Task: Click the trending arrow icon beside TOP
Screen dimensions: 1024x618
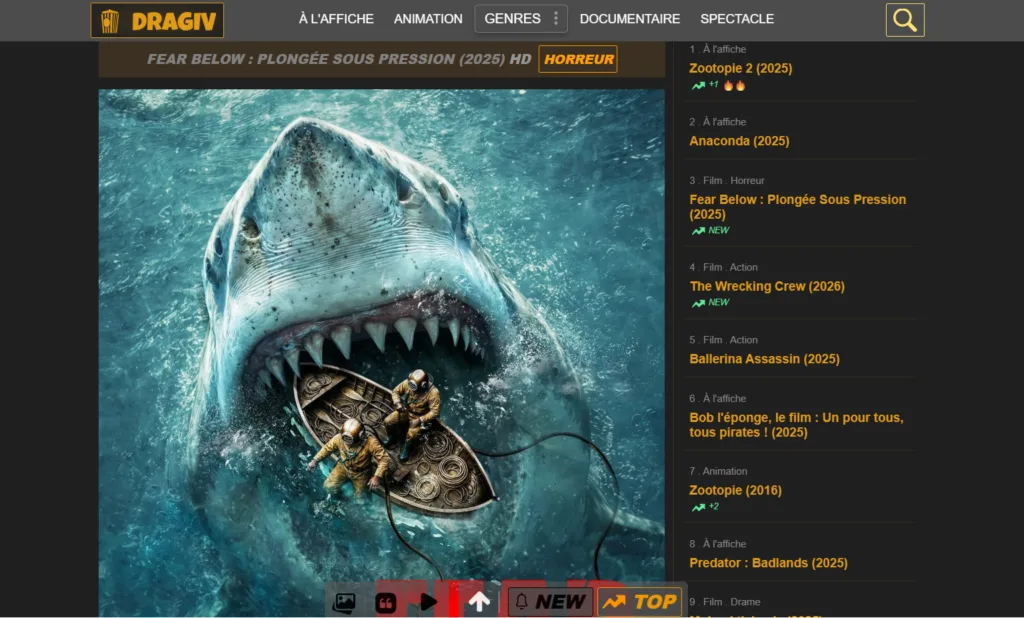Action: (614, 601)
